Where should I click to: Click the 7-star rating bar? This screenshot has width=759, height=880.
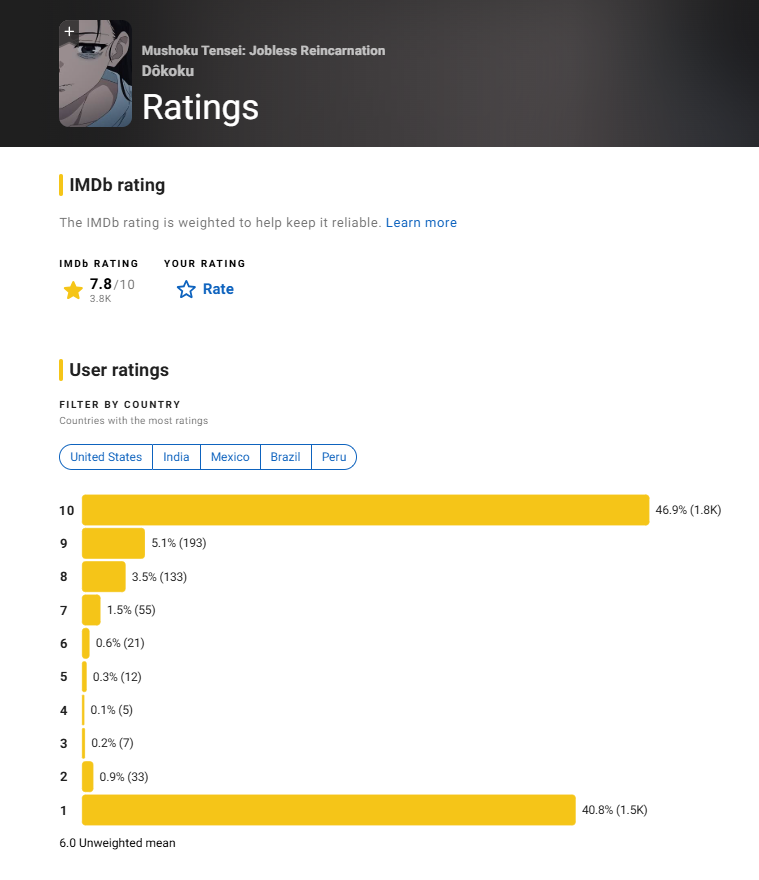(x=92, y=610)
